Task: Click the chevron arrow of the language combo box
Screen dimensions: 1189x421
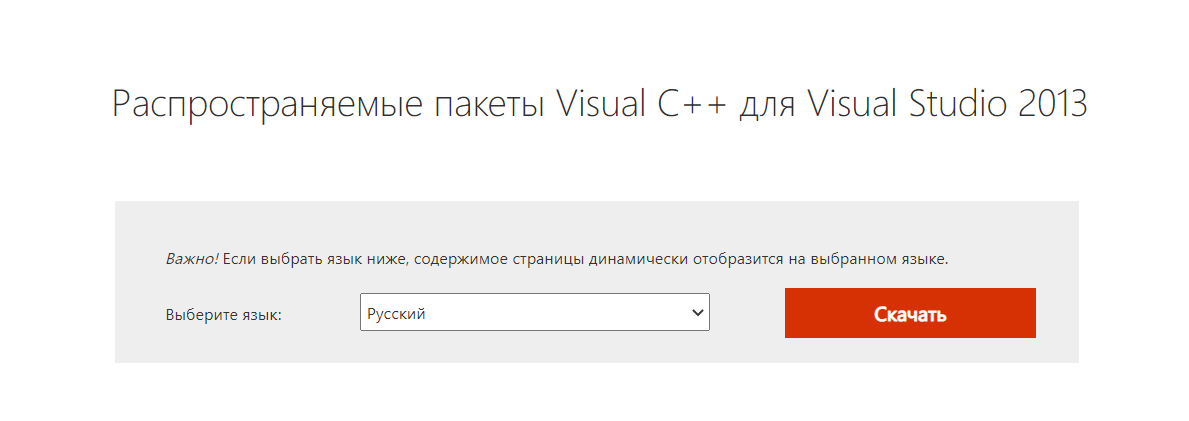Action: coord(698,314)
